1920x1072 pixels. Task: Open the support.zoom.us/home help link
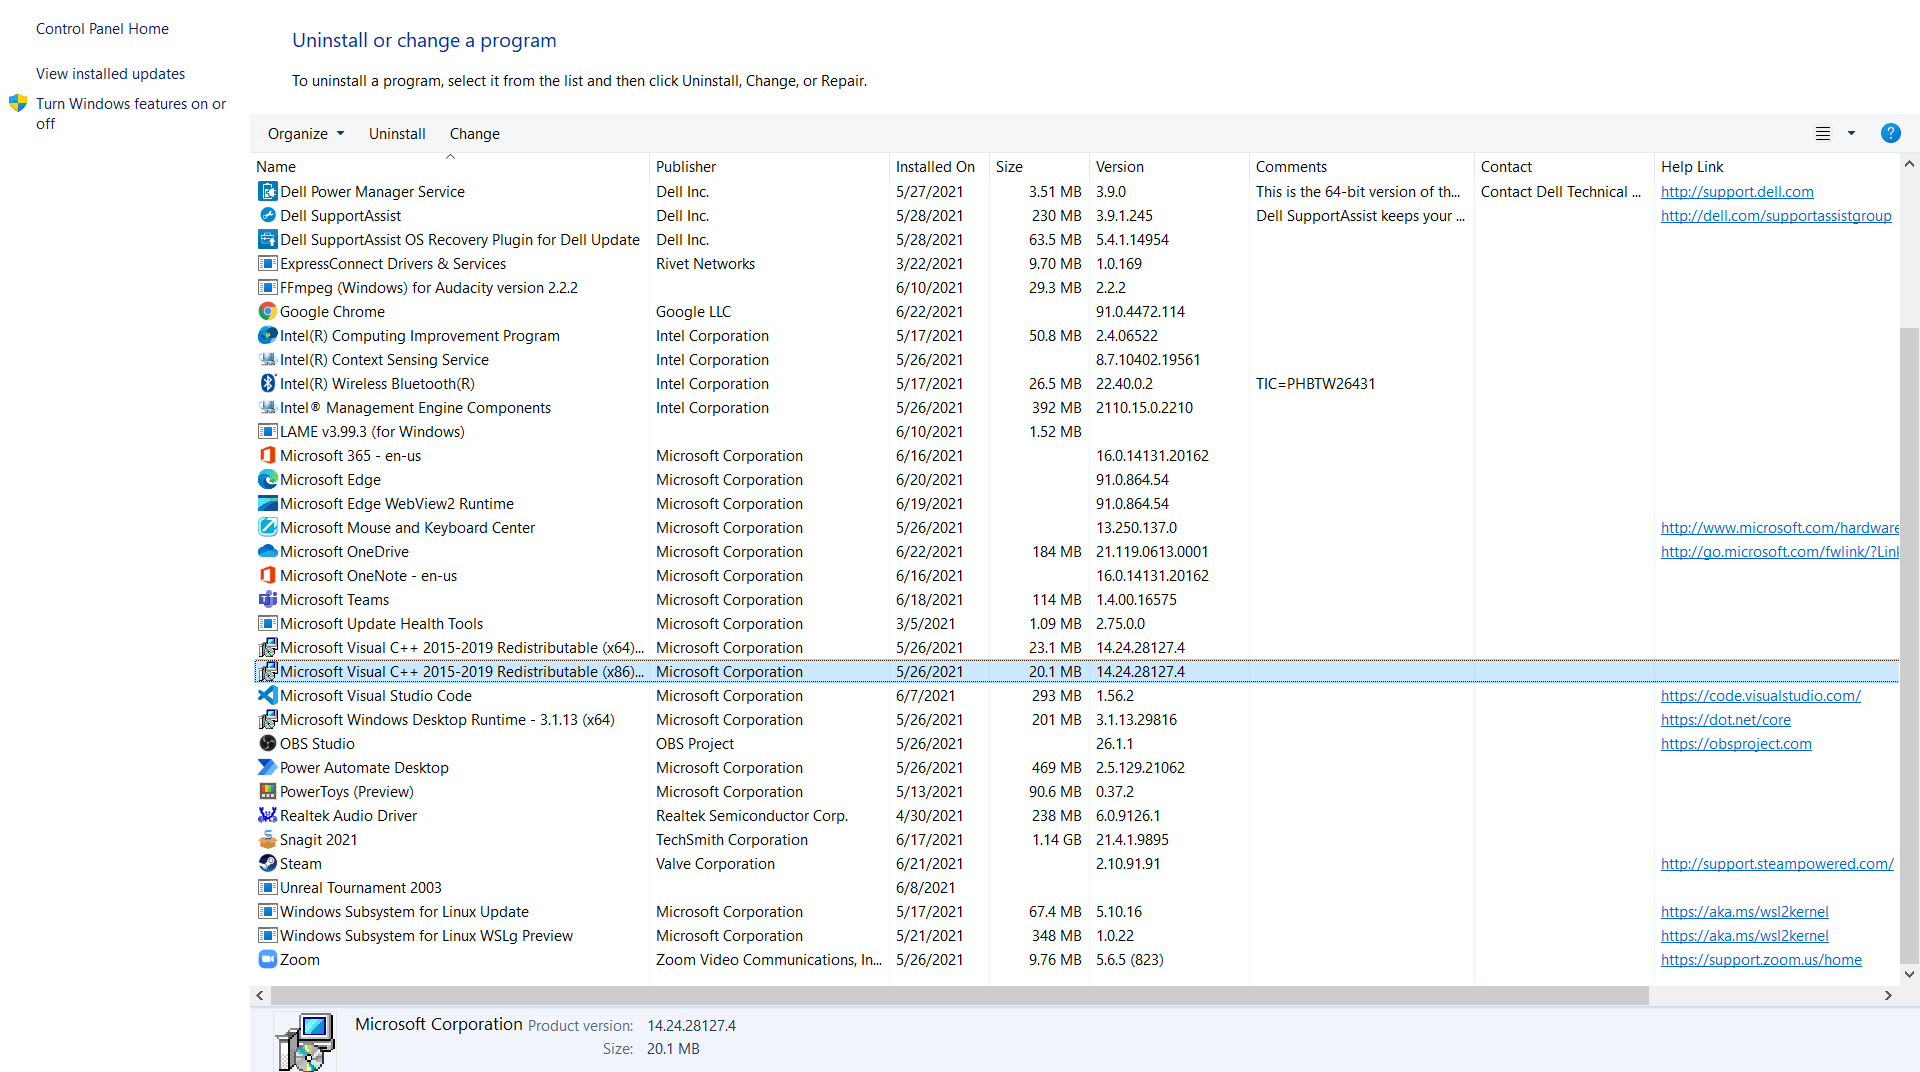(1761, 959)
